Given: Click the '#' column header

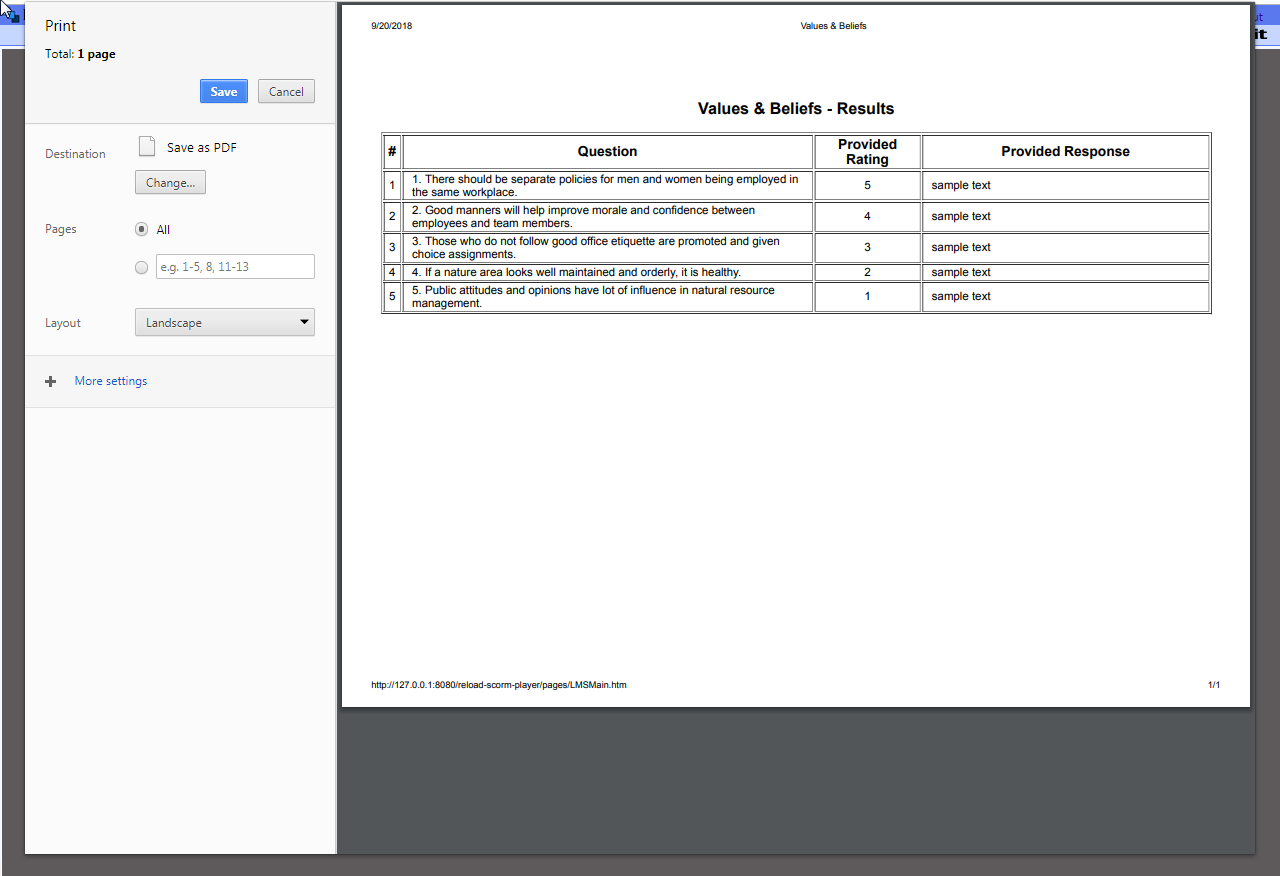Looking at the screenshot, I should [x=392, y=152].
